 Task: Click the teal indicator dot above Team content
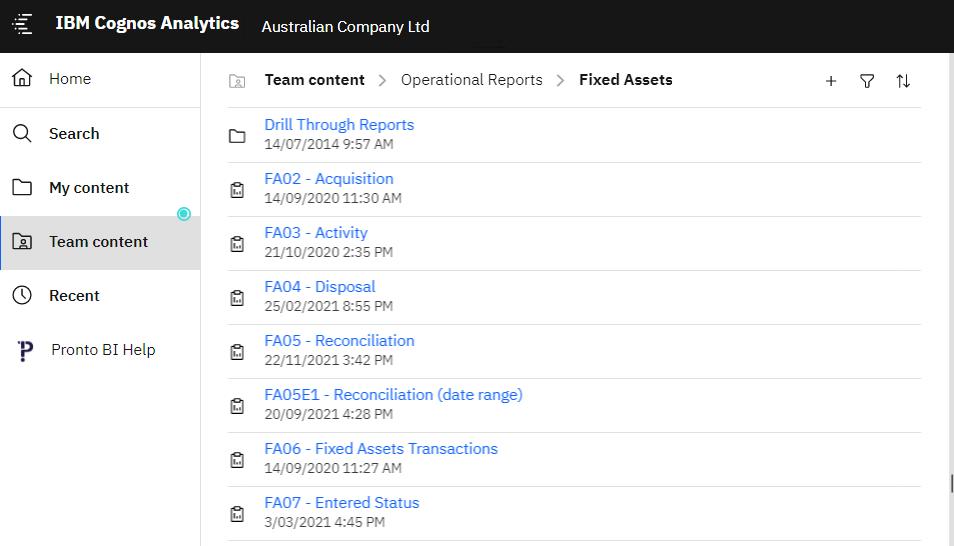pyautogui.click(x=184, y=214)
